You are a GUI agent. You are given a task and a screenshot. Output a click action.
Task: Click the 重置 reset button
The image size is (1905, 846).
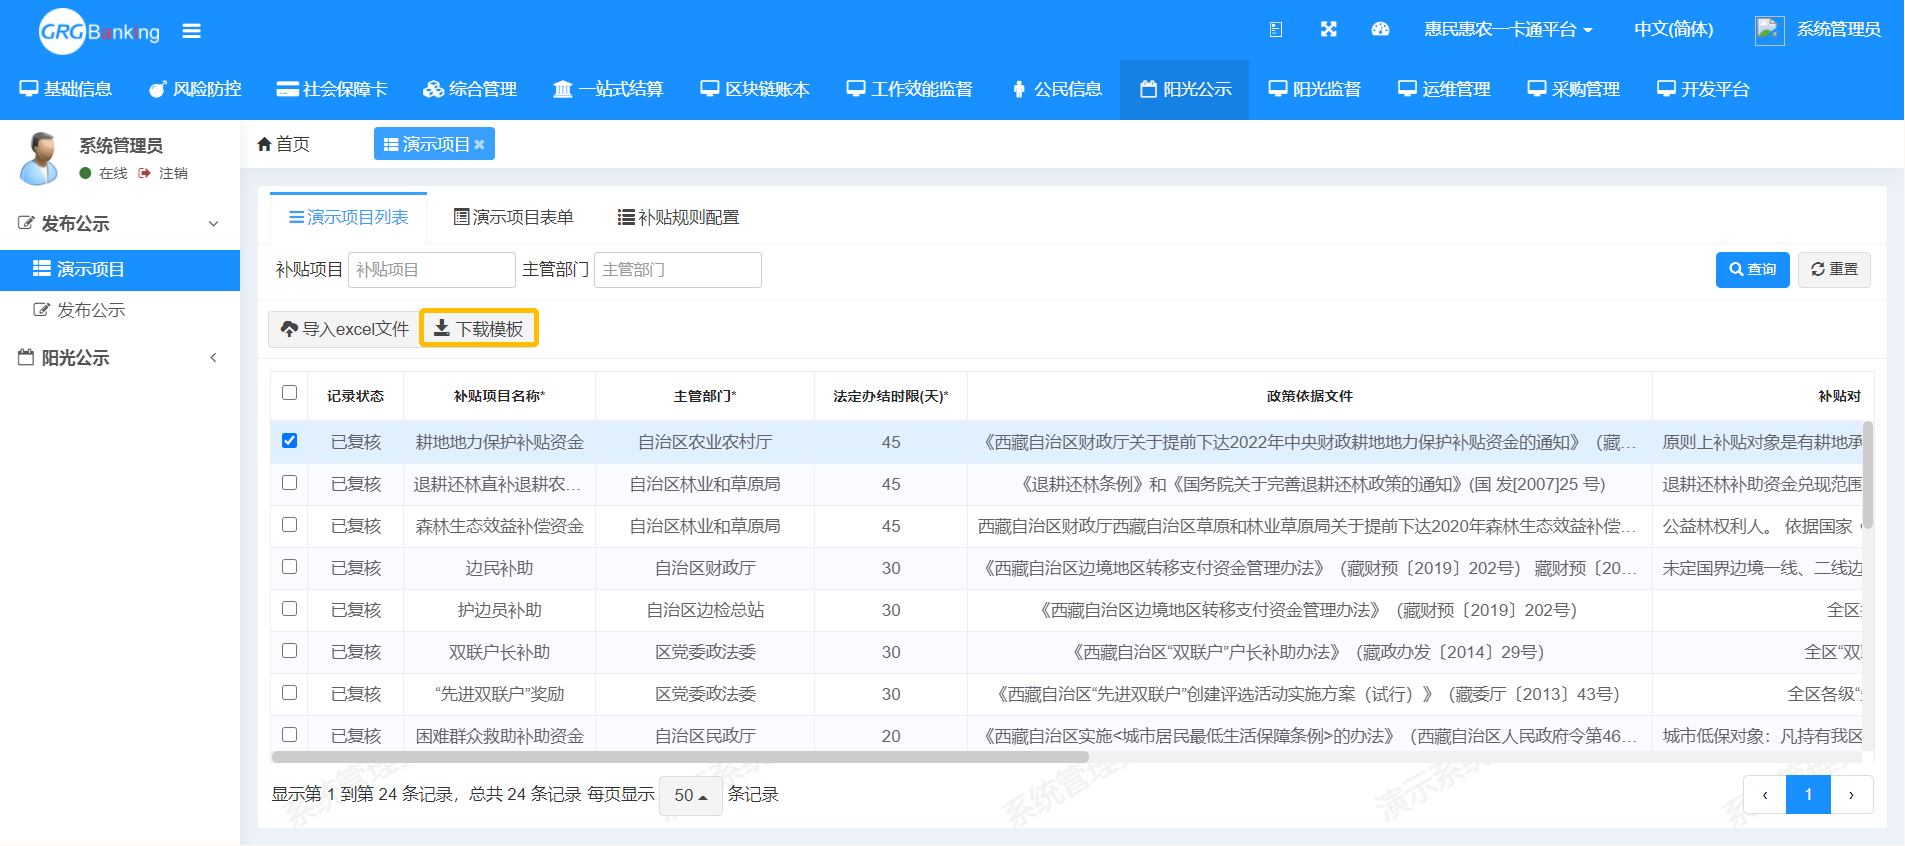(1834, 269)
